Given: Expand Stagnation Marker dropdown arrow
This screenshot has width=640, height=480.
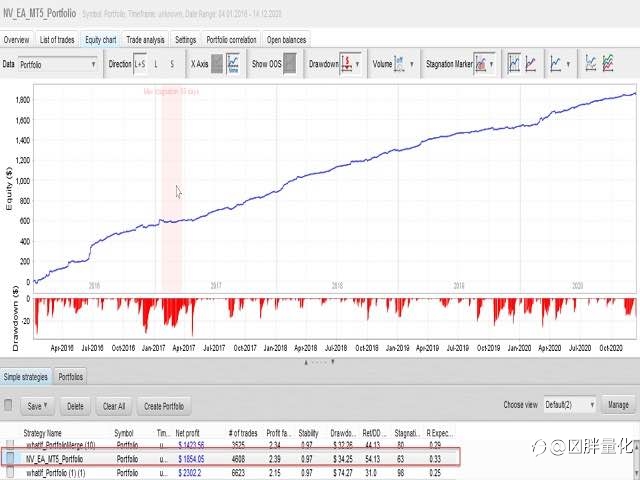Looking at the screenshot, I should (x=491, y=64).
